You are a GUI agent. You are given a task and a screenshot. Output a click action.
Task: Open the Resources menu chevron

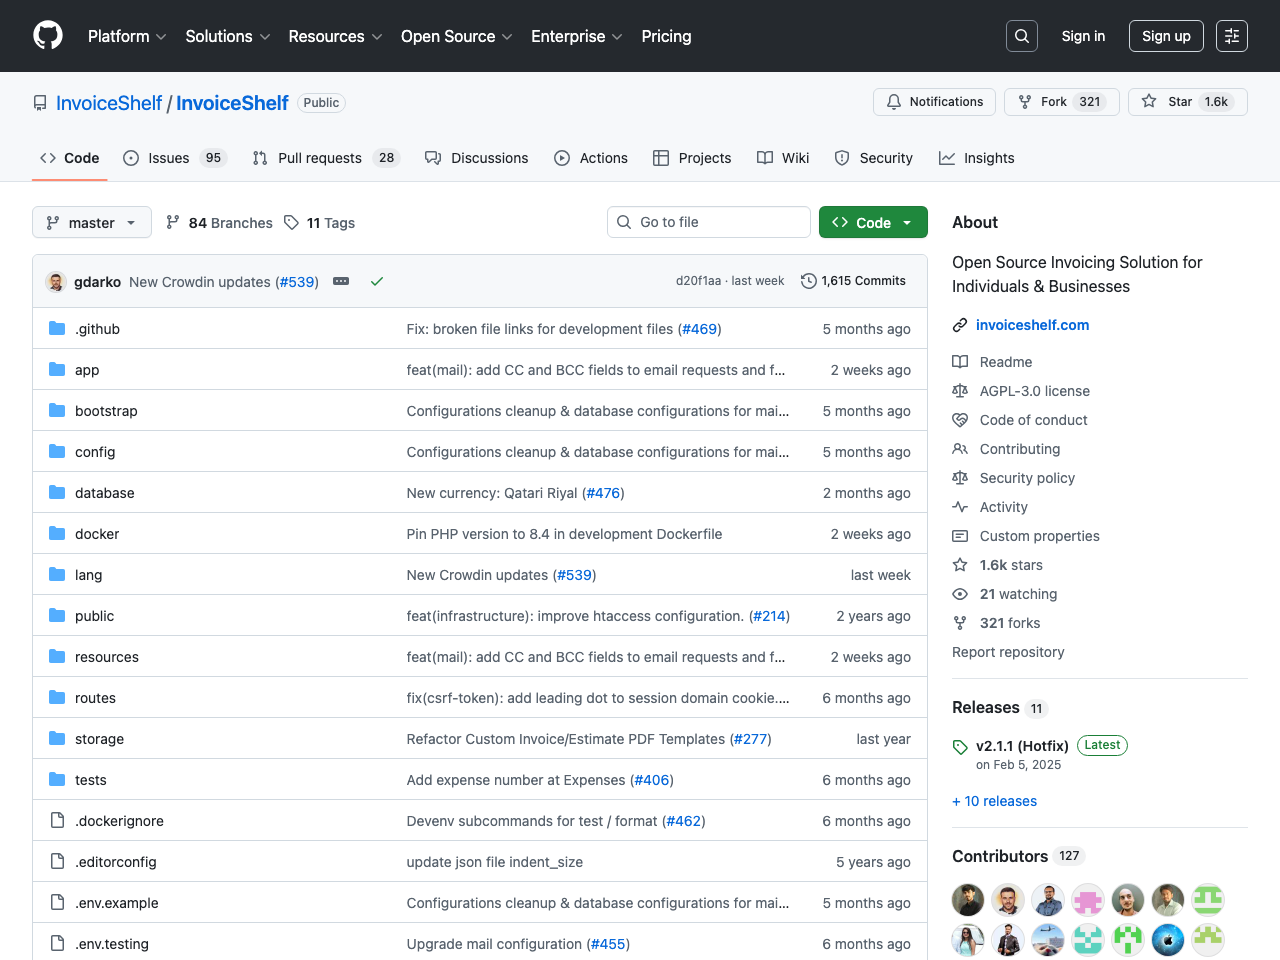tap(377, 37)
